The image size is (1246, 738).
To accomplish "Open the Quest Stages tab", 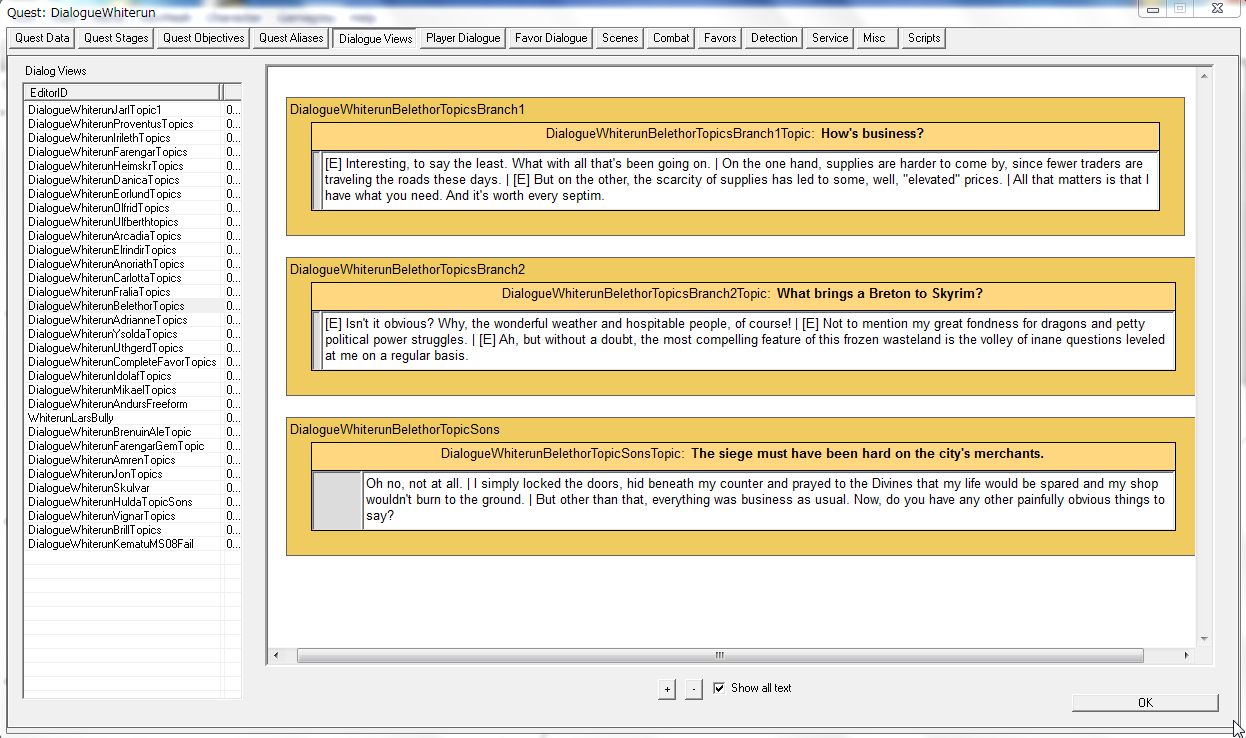I will [116, 38].
